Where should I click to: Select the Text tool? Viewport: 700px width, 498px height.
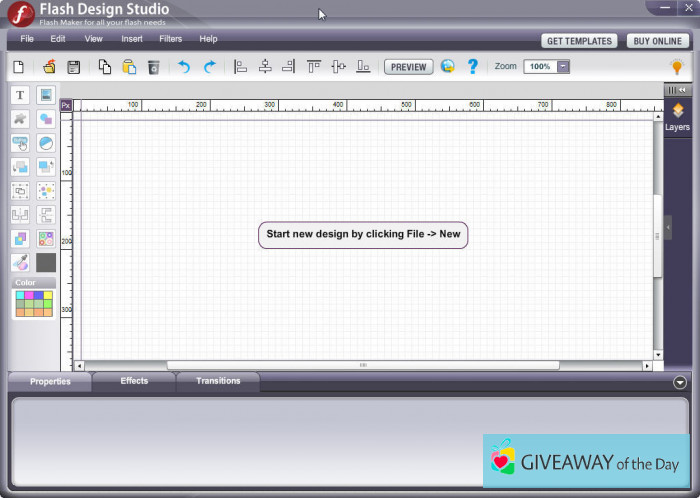(x=20, y=95)
